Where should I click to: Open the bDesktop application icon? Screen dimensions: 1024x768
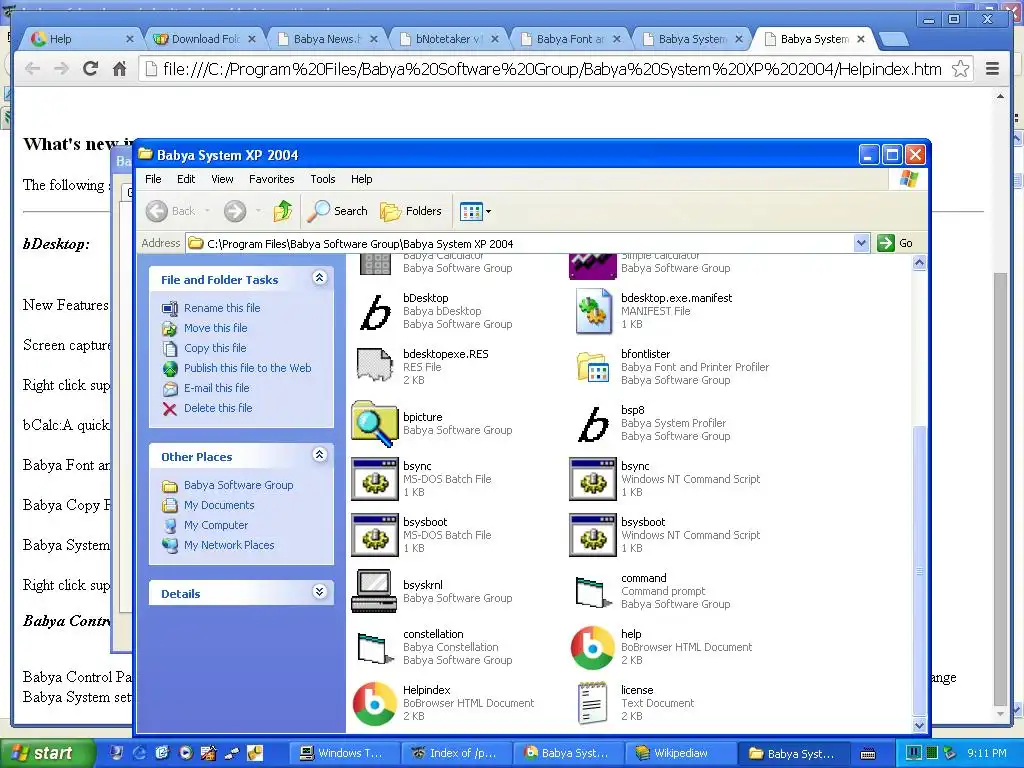tap(375, 312)
